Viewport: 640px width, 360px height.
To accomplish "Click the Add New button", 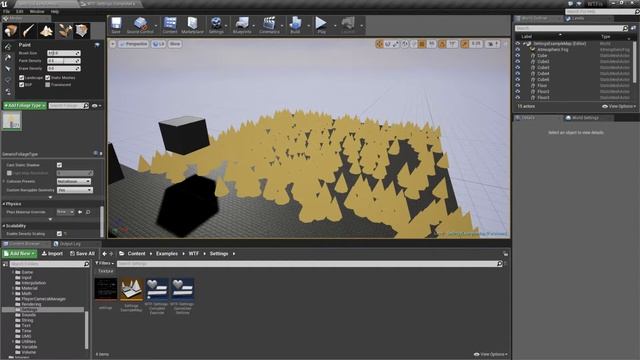I will pyautogui.click(x=20, y=253).
